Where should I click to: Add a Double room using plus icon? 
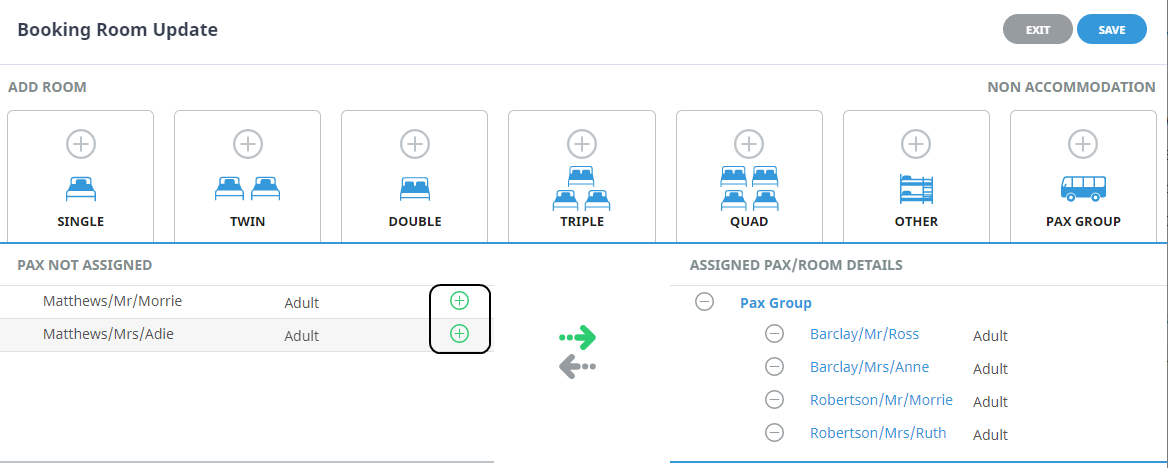point(415,144)
